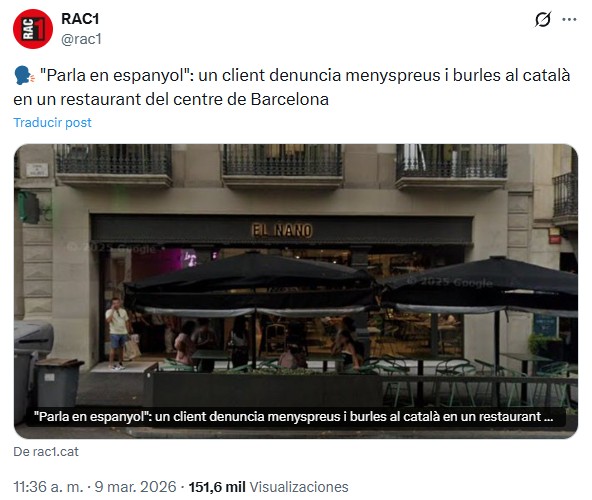
Task: Click the "Parla en espanyol" quoted text
Action: point(116,75)
